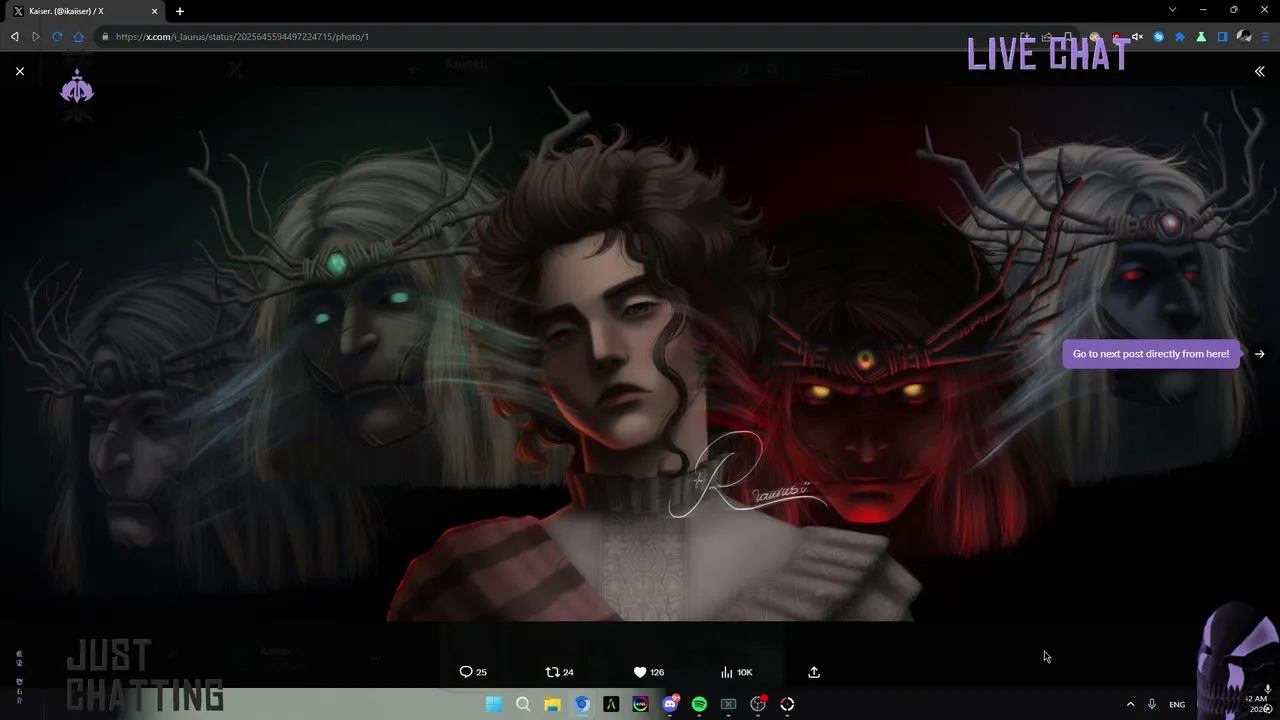Open Spotify from the taskbar
This screenshot has height=720, width=1280.
(699, 704)
